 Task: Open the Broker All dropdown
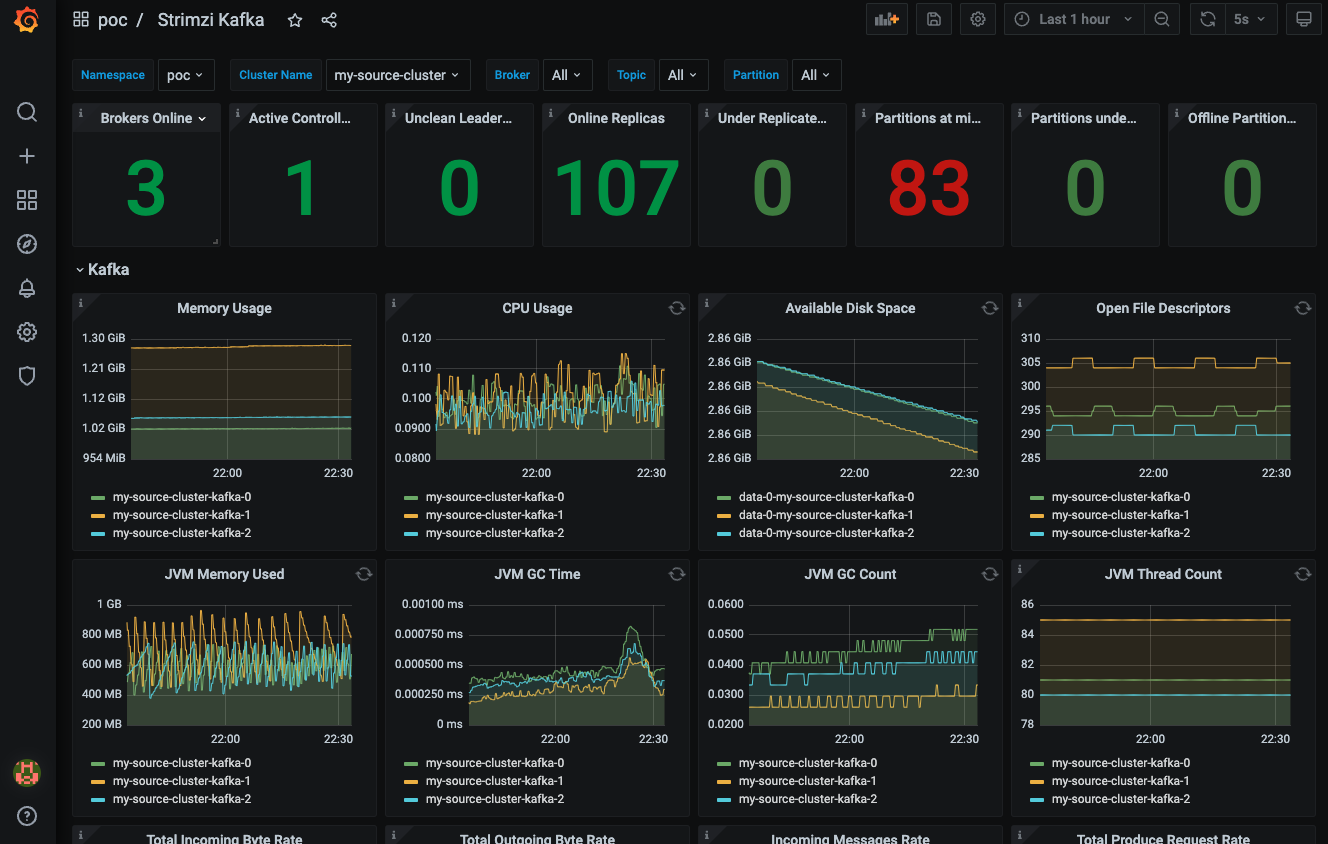[x=566, y=75]
